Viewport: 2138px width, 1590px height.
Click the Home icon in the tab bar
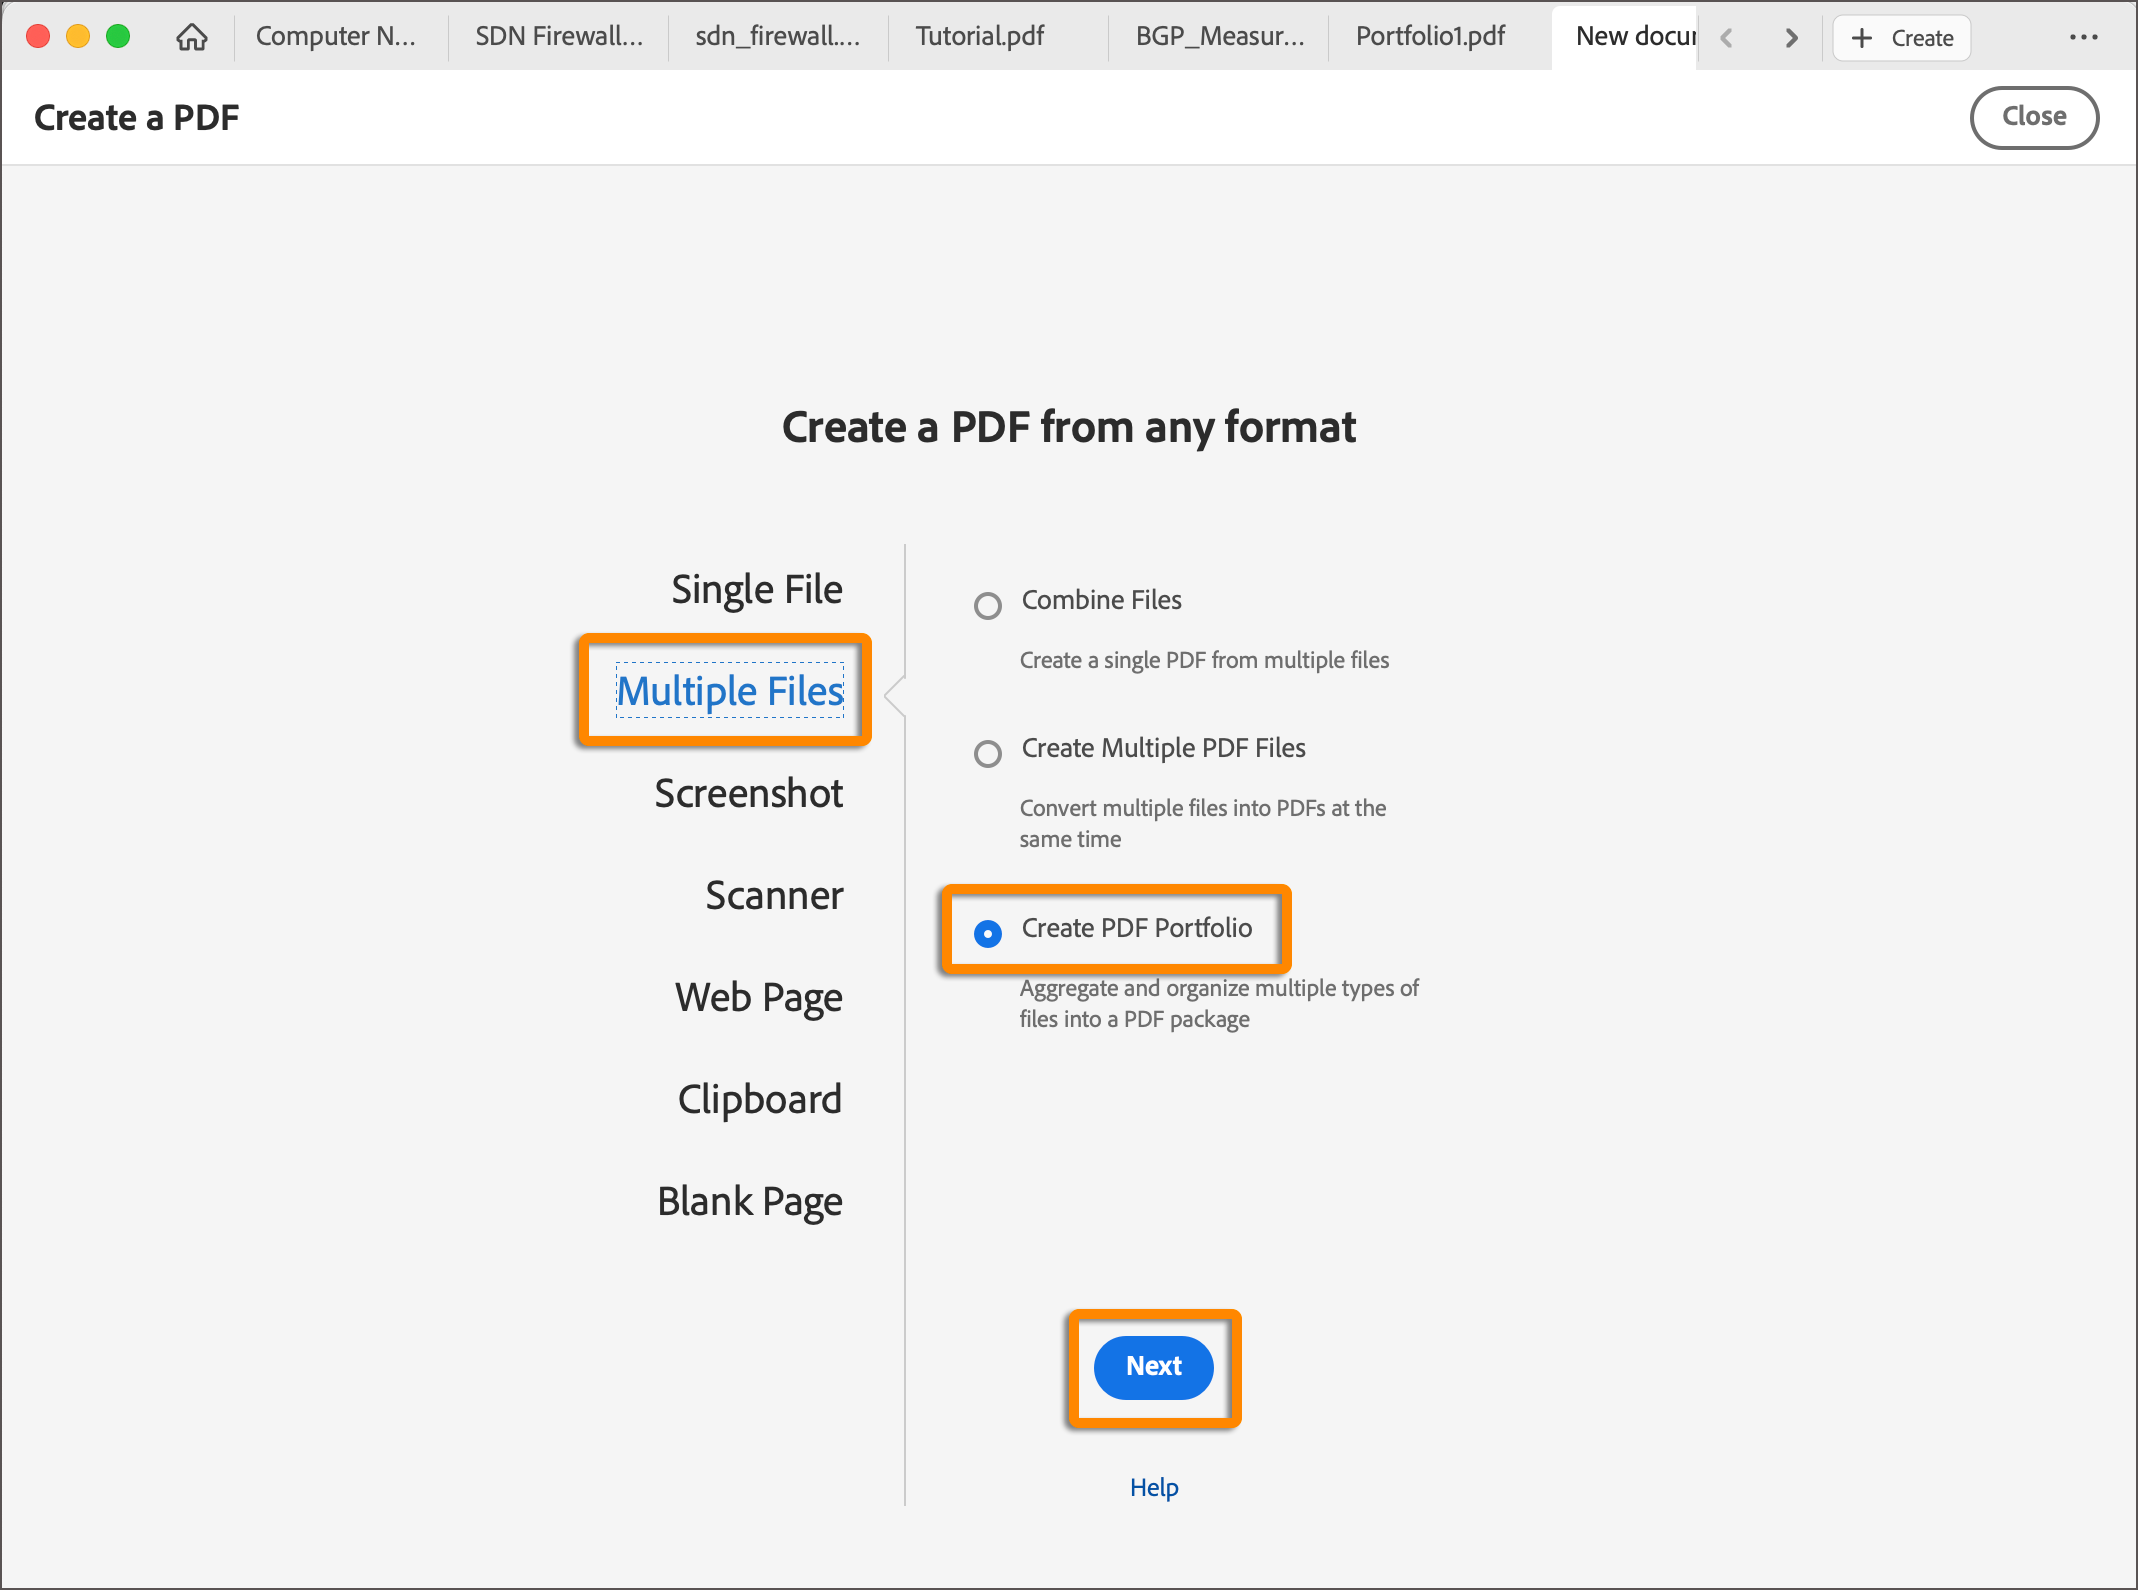[x=191, y=36]
